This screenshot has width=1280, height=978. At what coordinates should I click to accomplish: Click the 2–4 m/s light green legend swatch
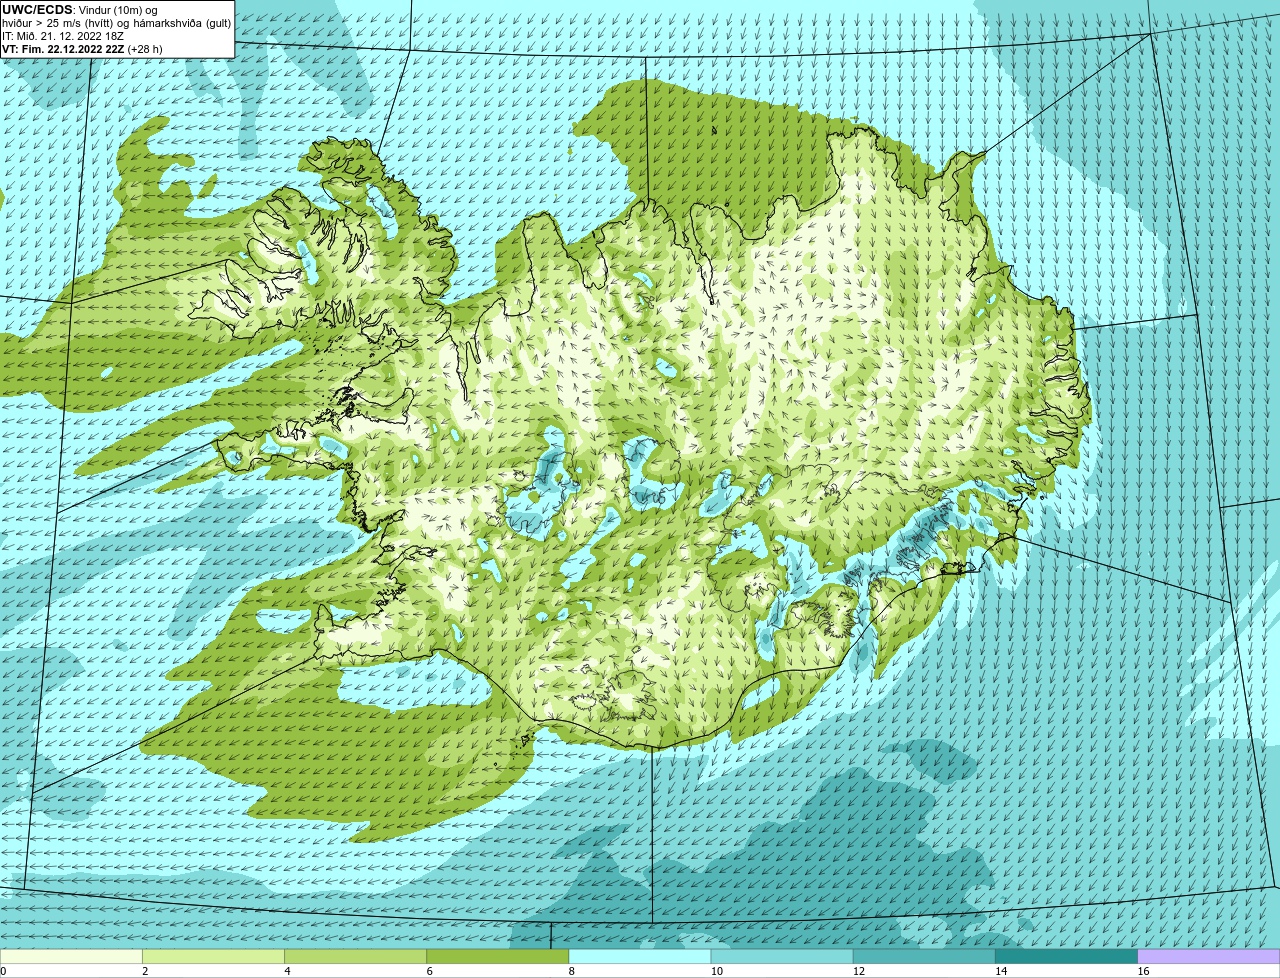tap(213, 956)
